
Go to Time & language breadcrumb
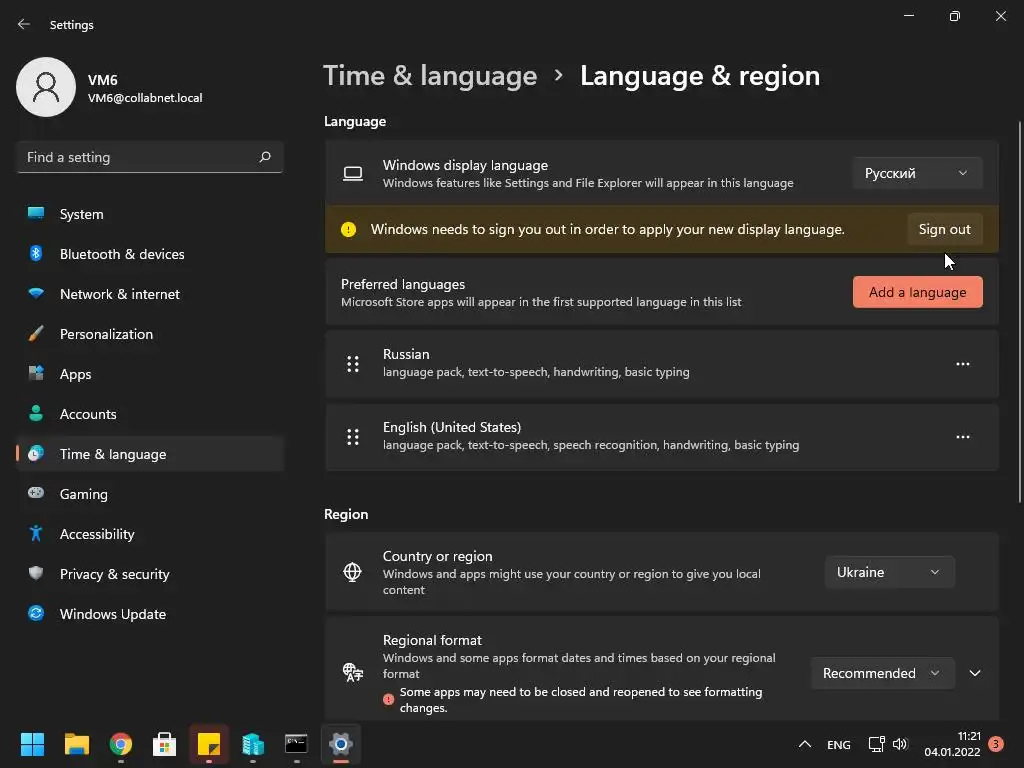pyautogui.click(x=430, y=76)
